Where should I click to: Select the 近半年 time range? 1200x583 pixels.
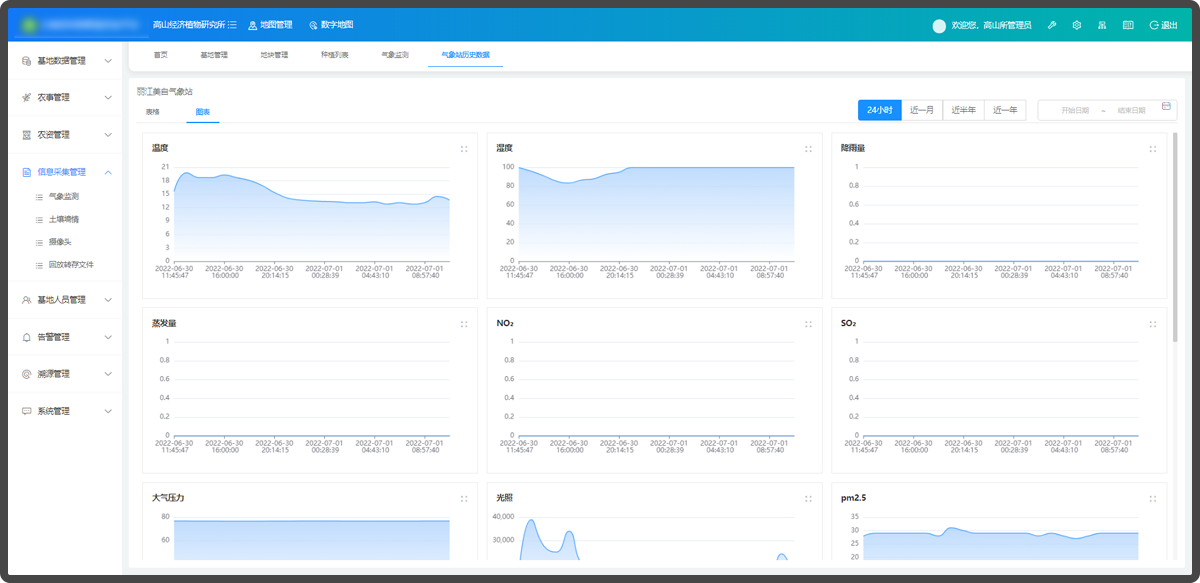click(x=964, y=110)
